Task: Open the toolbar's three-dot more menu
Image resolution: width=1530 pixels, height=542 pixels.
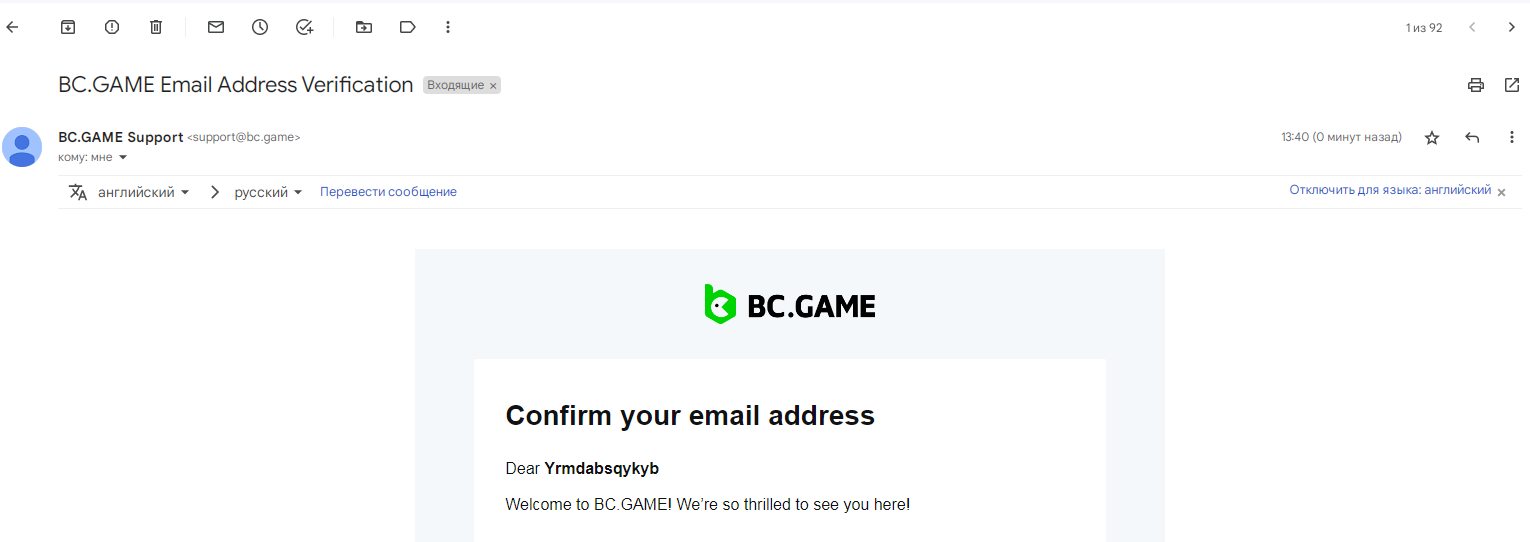Action: click(x=448, y=28)
